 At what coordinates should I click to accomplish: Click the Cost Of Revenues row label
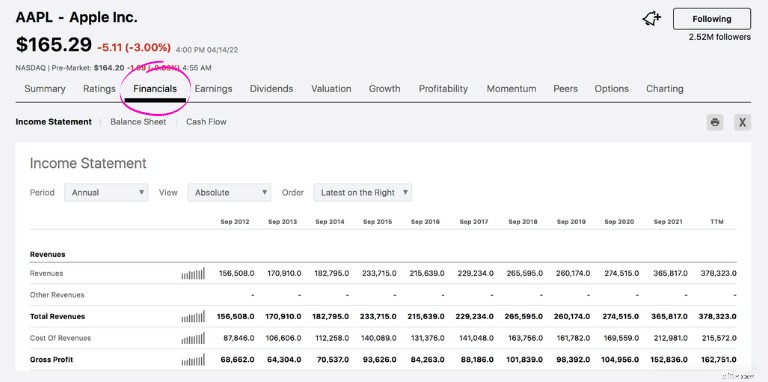click(60, 338)
